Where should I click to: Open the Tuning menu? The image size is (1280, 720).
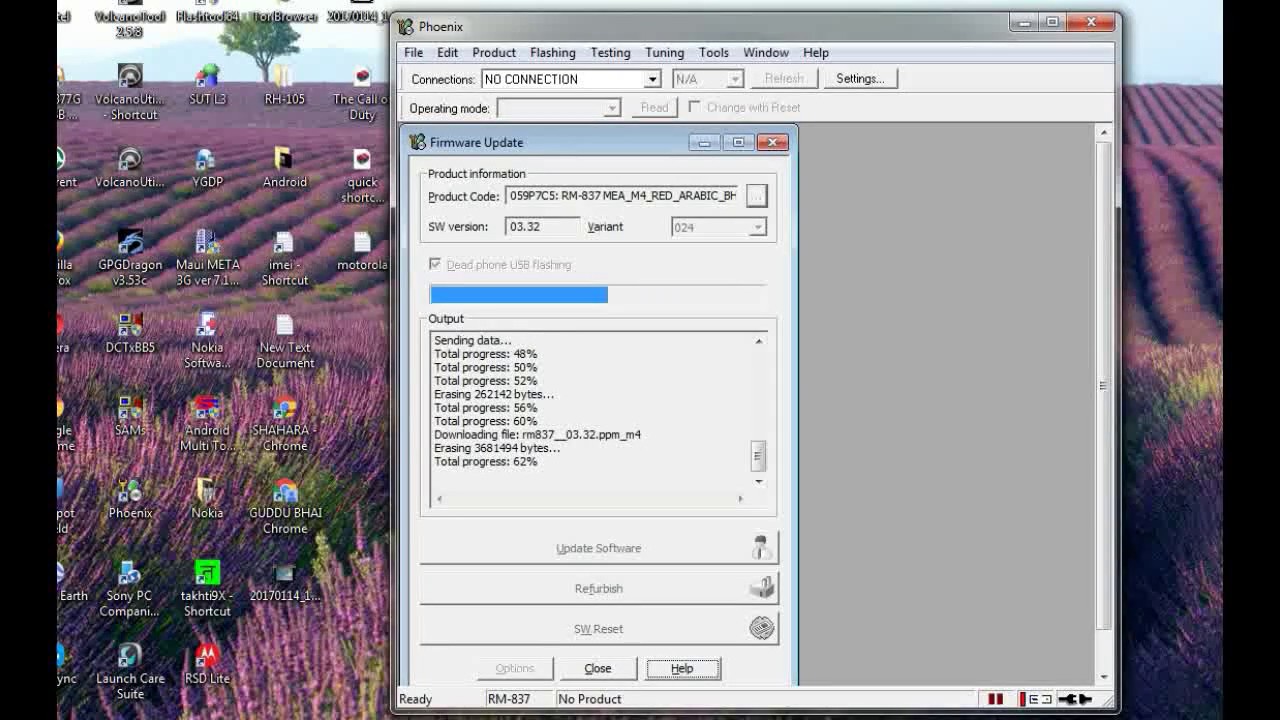[664, 52]
